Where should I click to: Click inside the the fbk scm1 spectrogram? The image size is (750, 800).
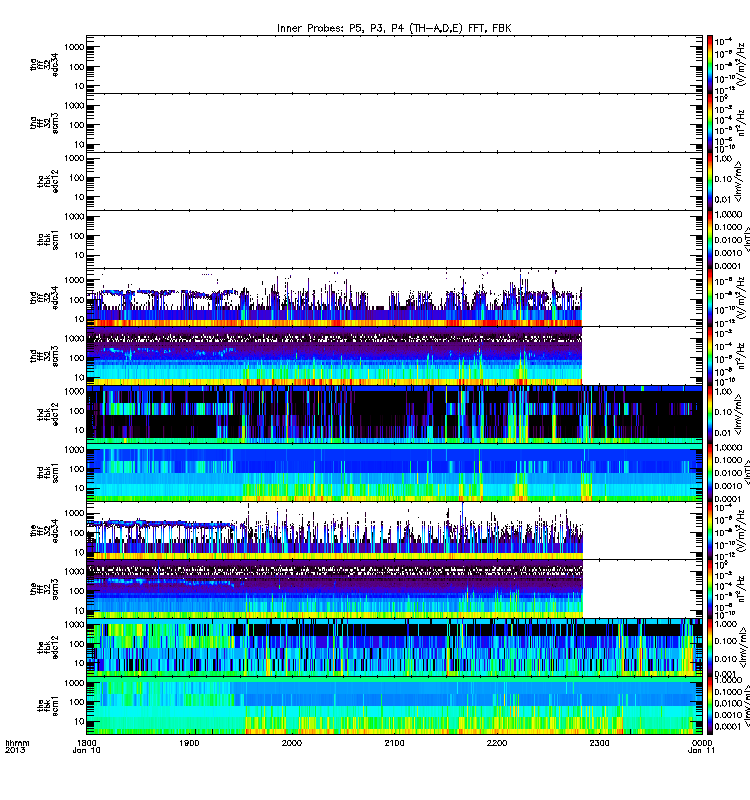[394, 706]
